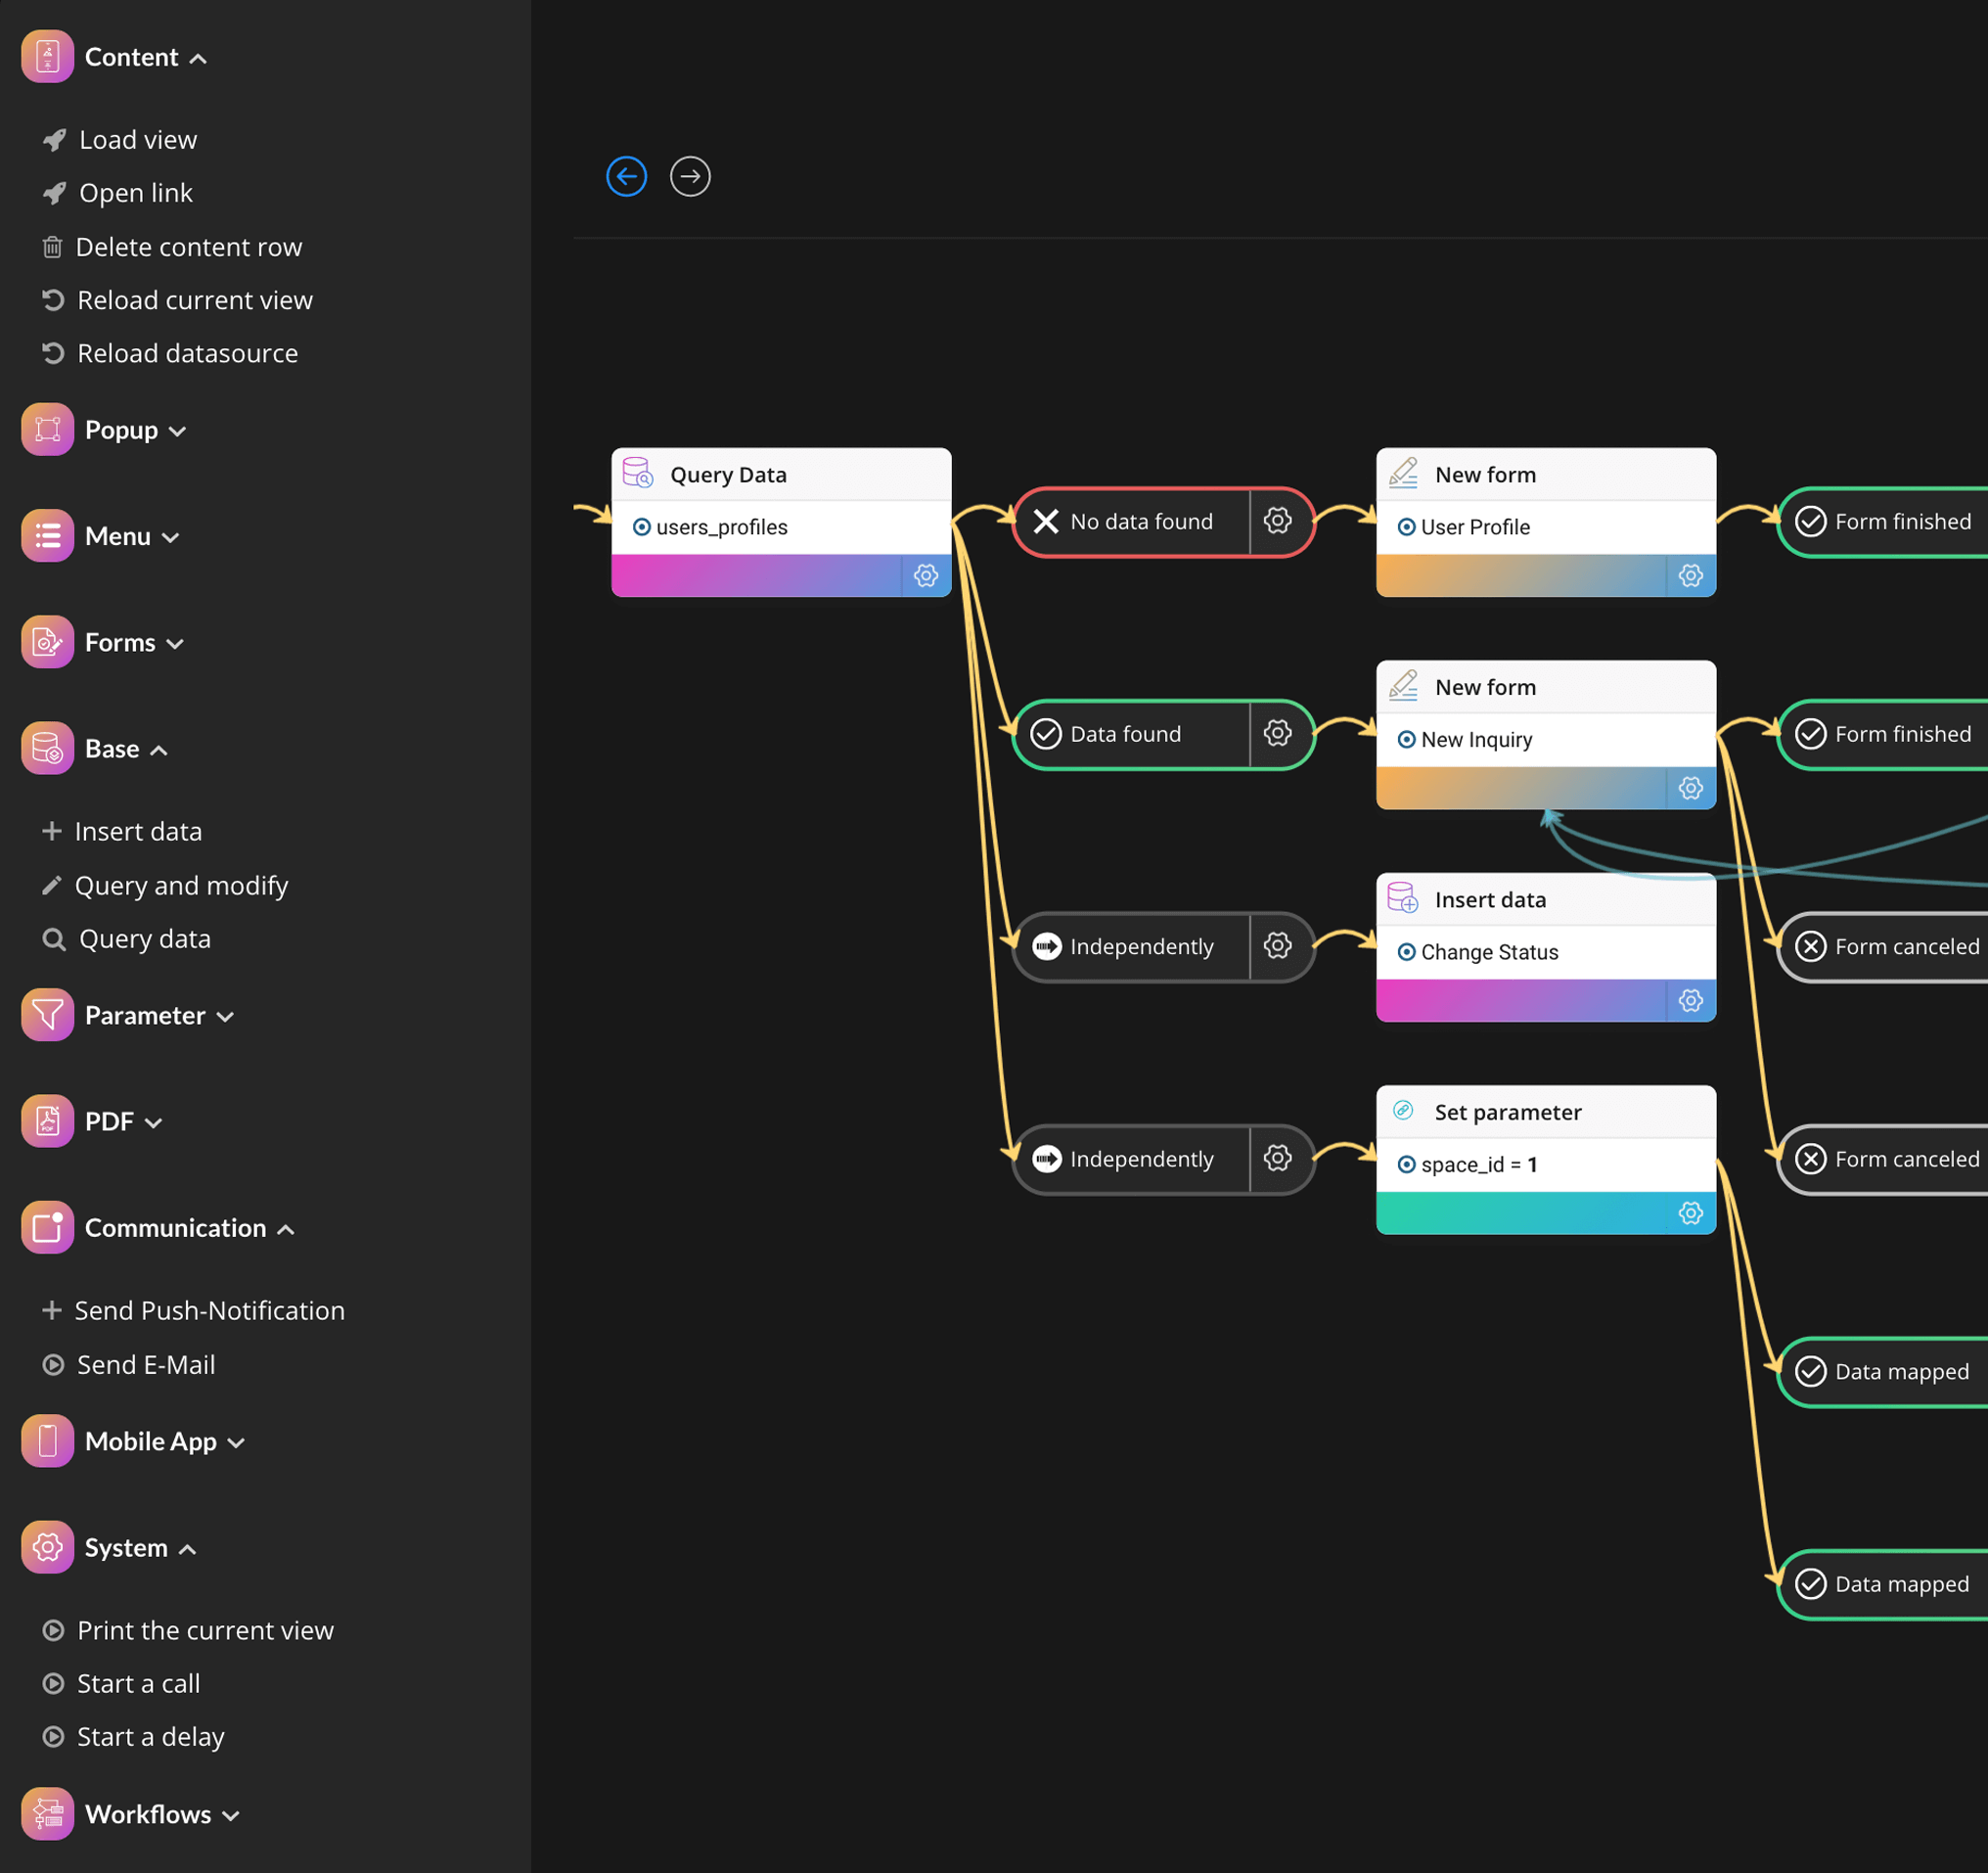Click the Content category icon
1988x1873 pixels.
(x=47, y=57)
